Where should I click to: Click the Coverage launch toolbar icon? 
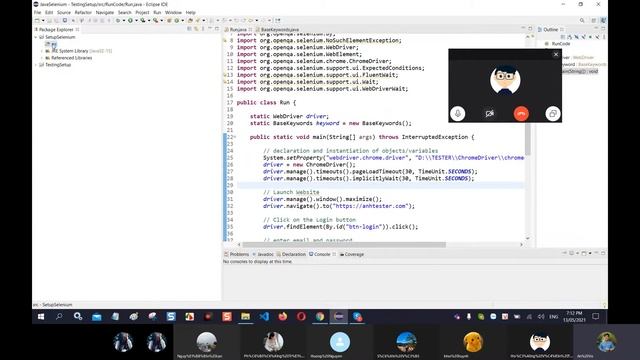(x=142, y=20)
